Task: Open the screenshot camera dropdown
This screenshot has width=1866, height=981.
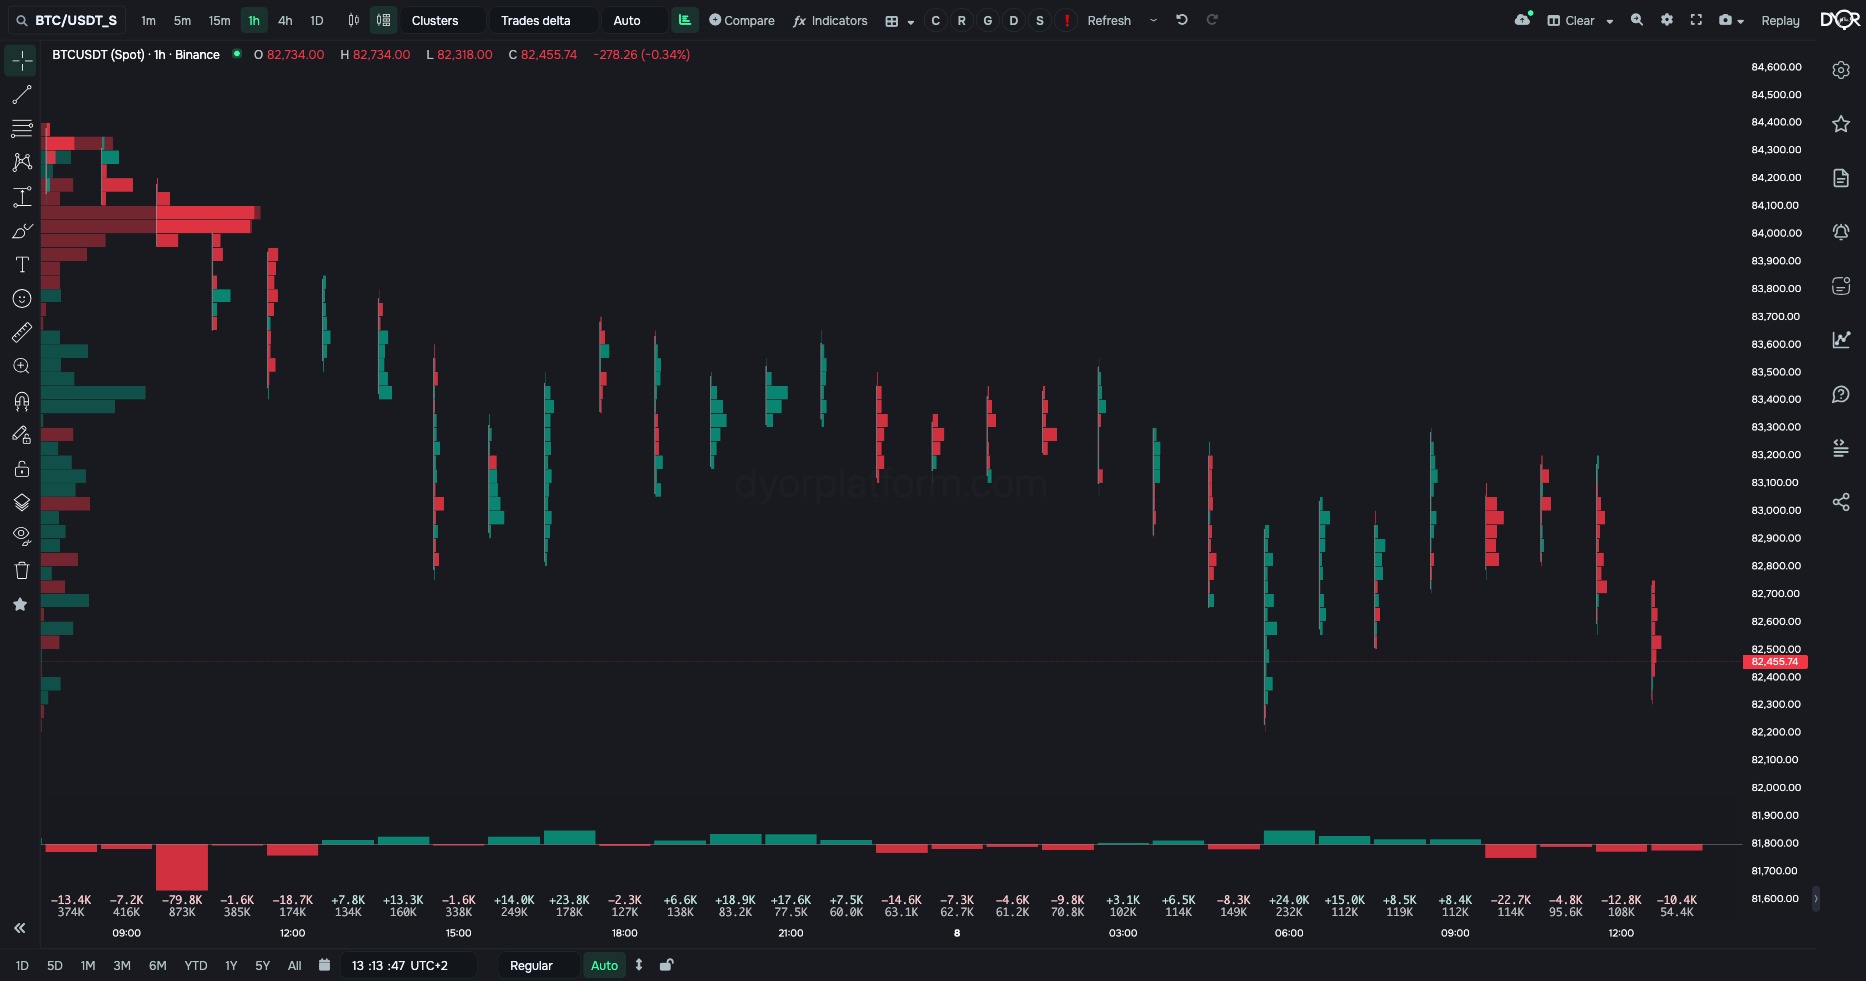Action: click(x=1731, y=20)
